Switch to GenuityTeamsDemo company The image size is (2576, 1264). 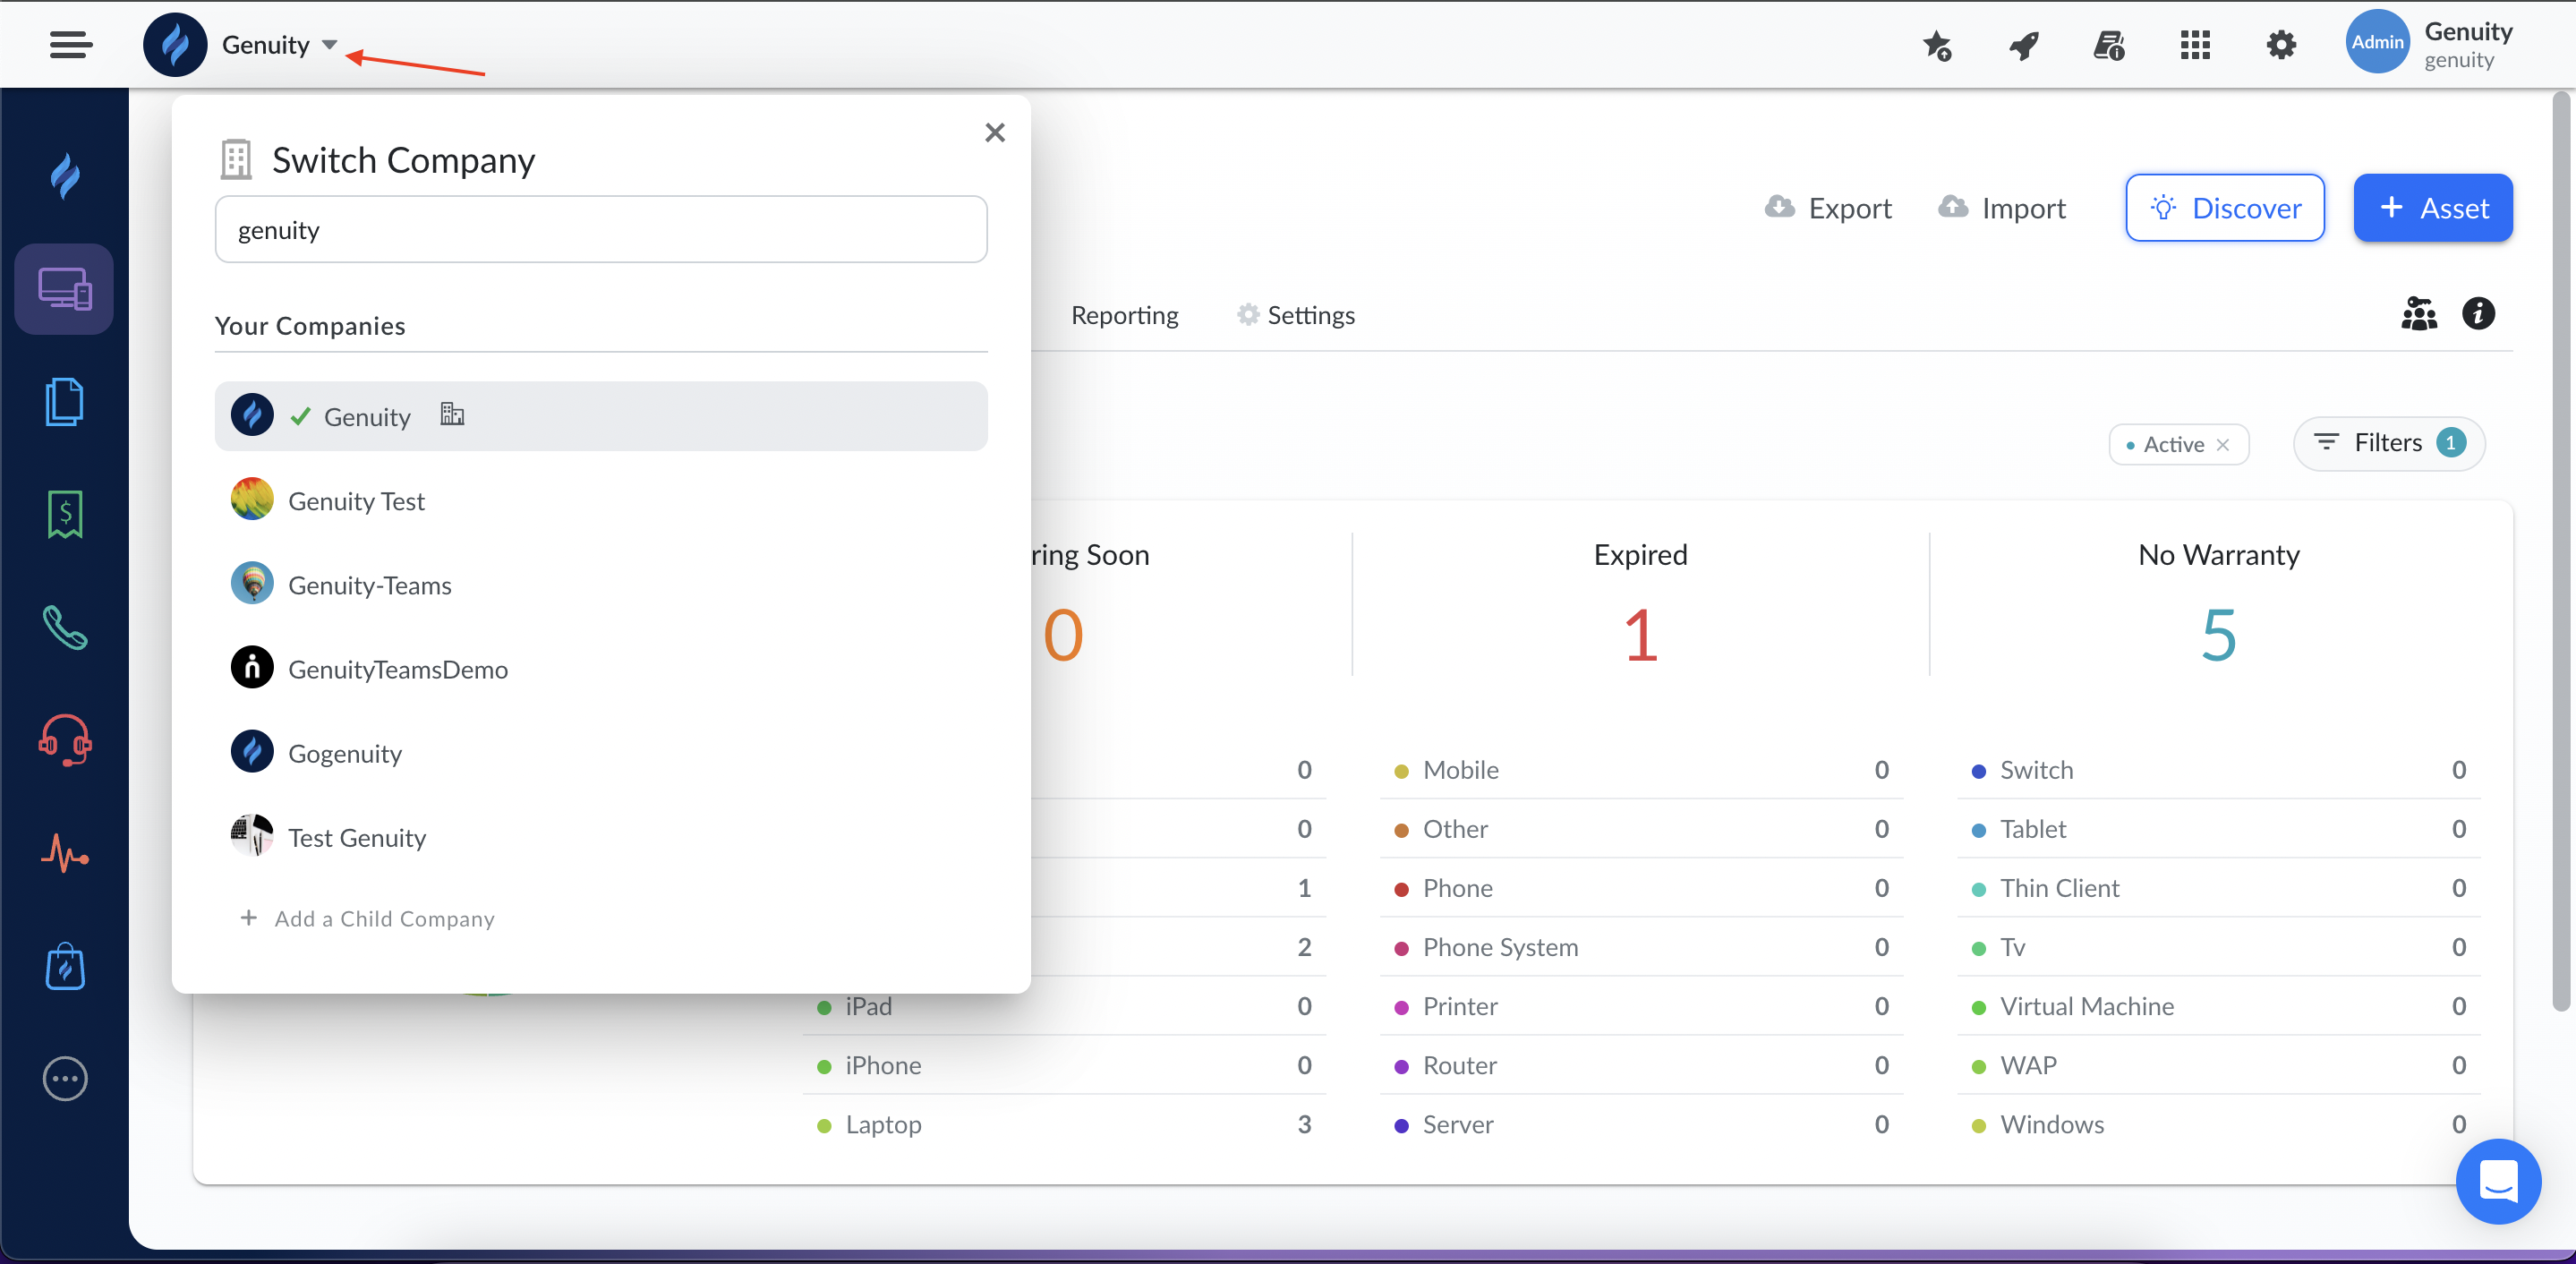tap(601, 668)
